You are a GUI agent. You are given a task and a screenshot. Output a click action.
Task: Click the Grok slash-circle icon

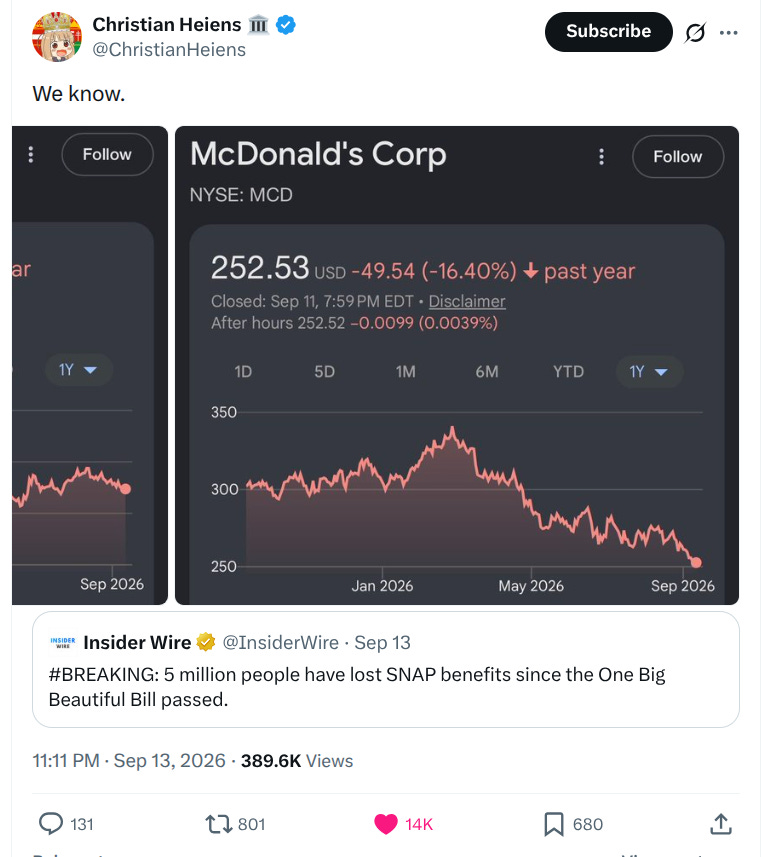click(695, 33)
